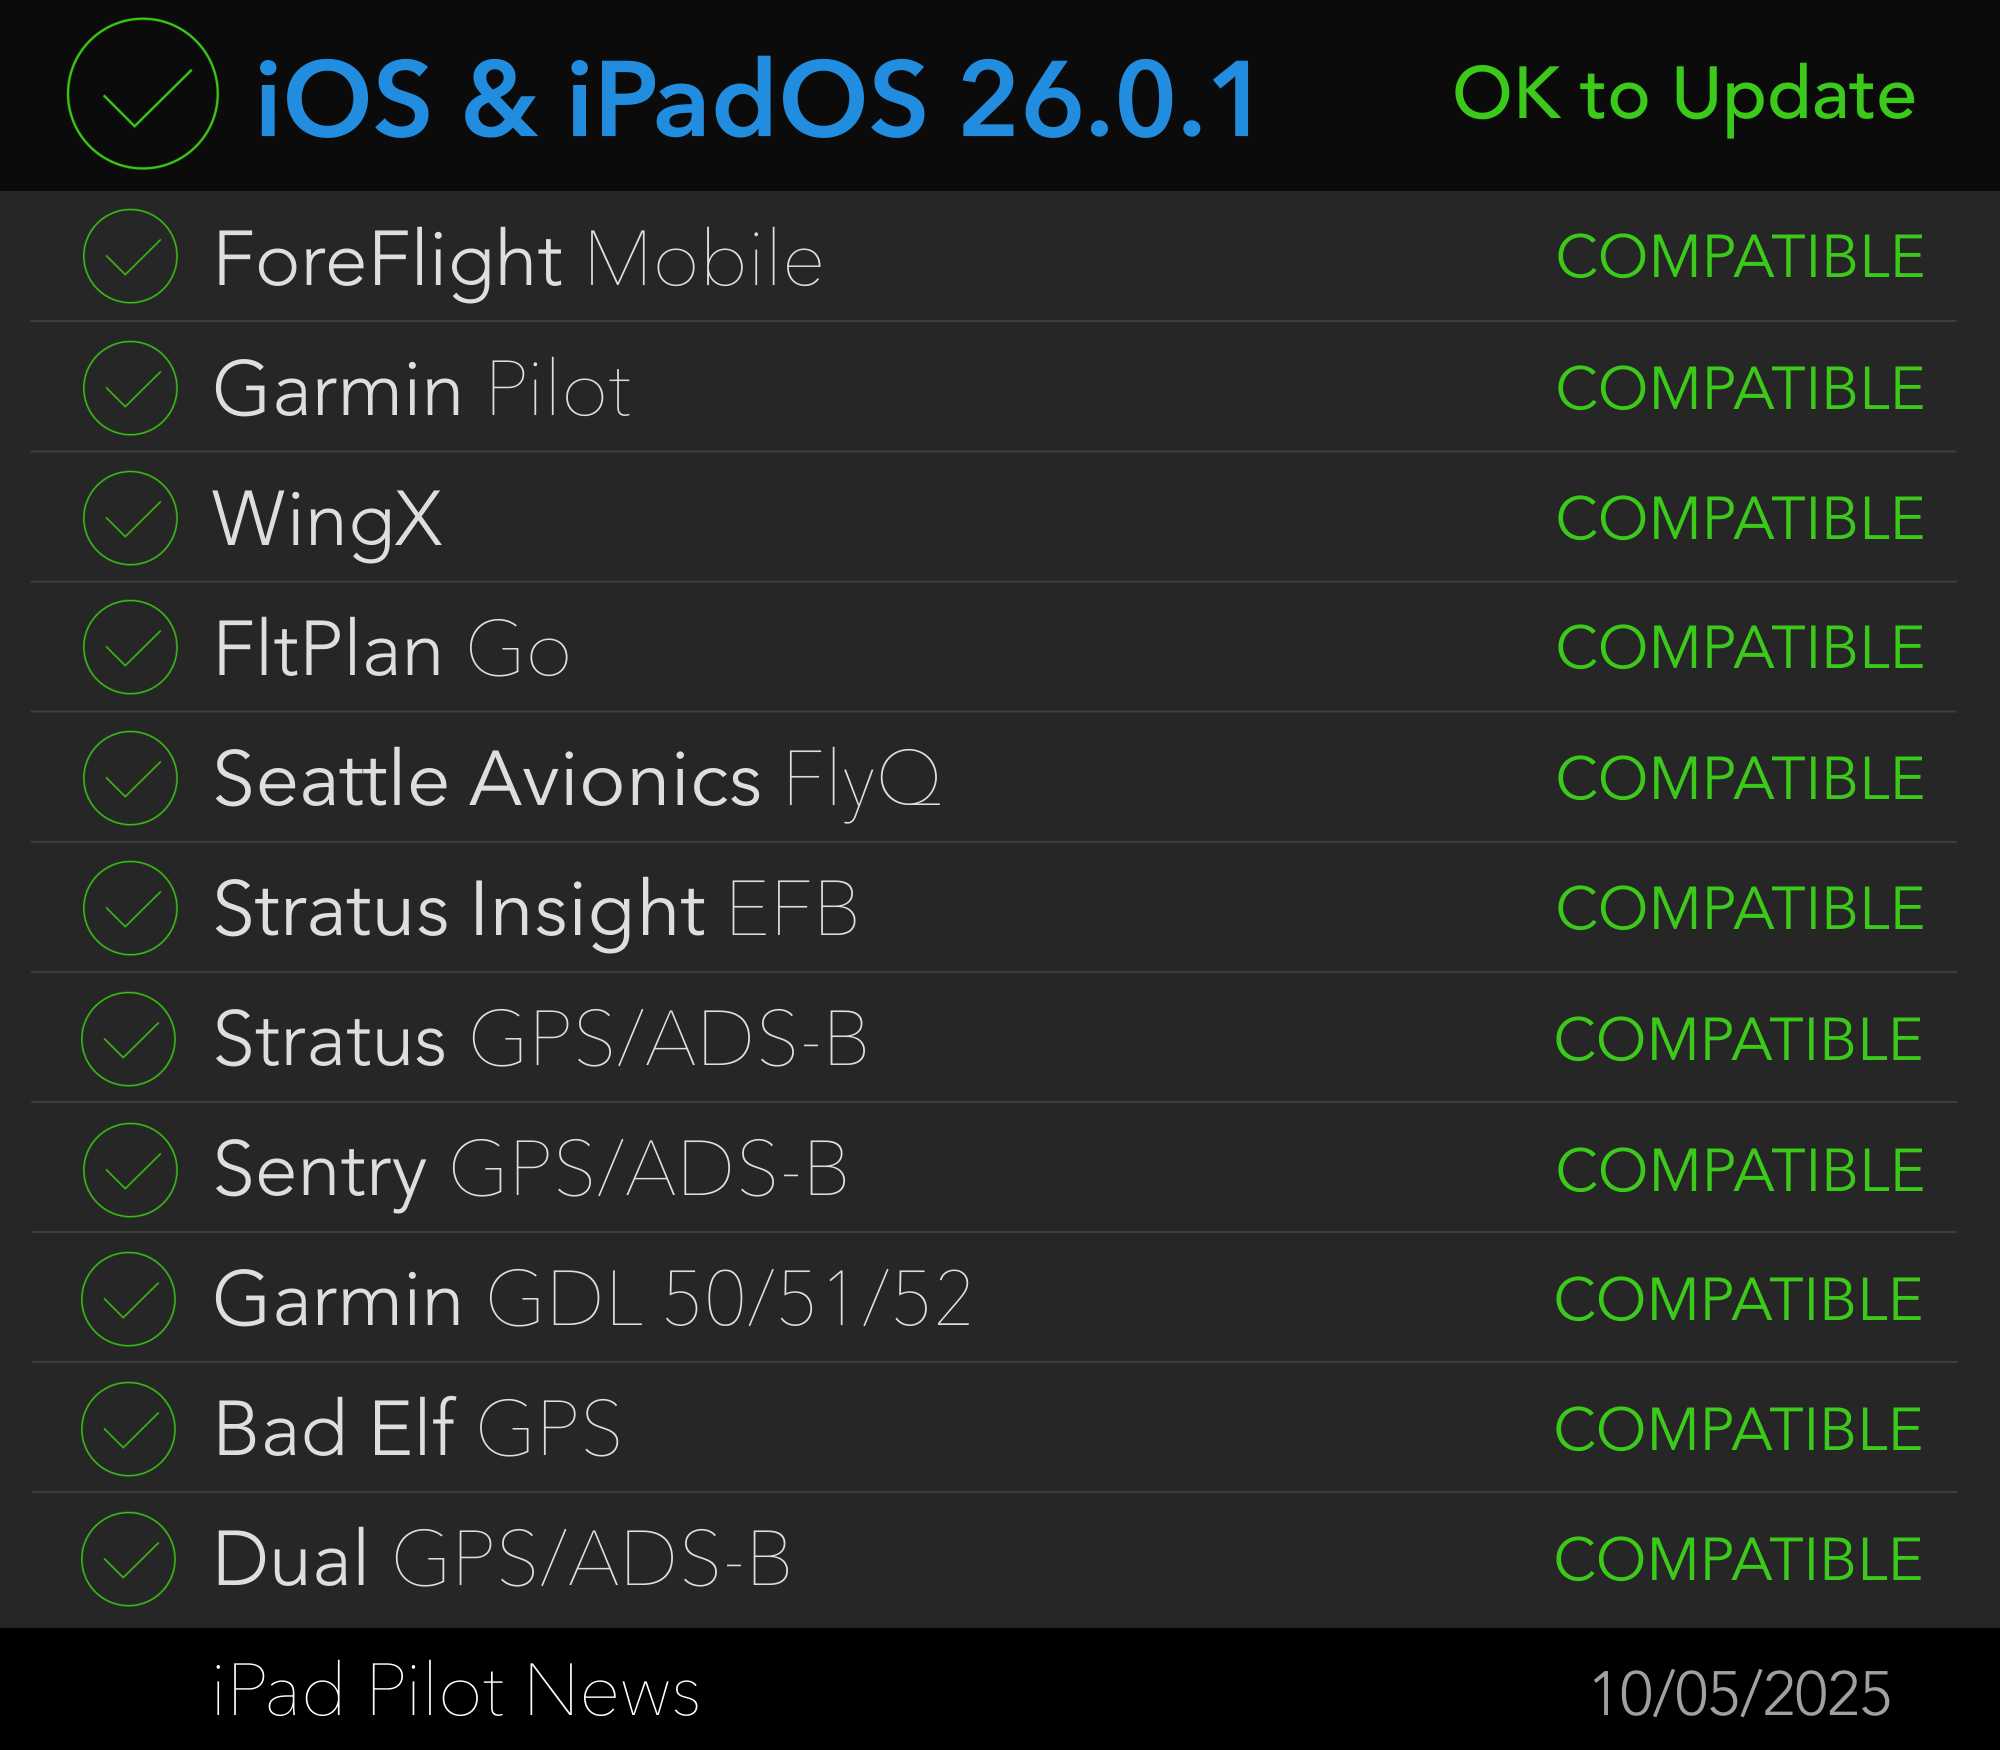The image size is (2000, 1750).
Task: Click the Garmin Pilot checkmark circle
Action: (131, 388)
